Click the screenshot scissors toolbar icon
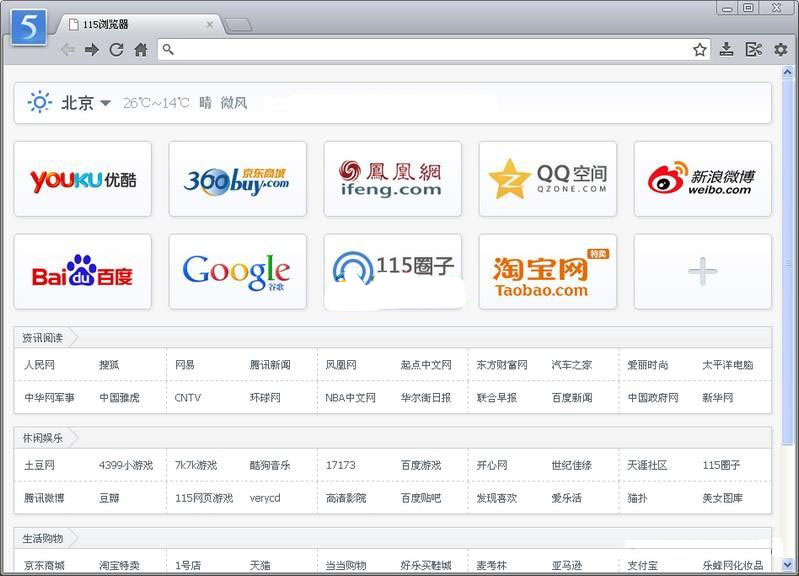Image resolution: width=799 pixels, height=576 pixels. (754, 49)
